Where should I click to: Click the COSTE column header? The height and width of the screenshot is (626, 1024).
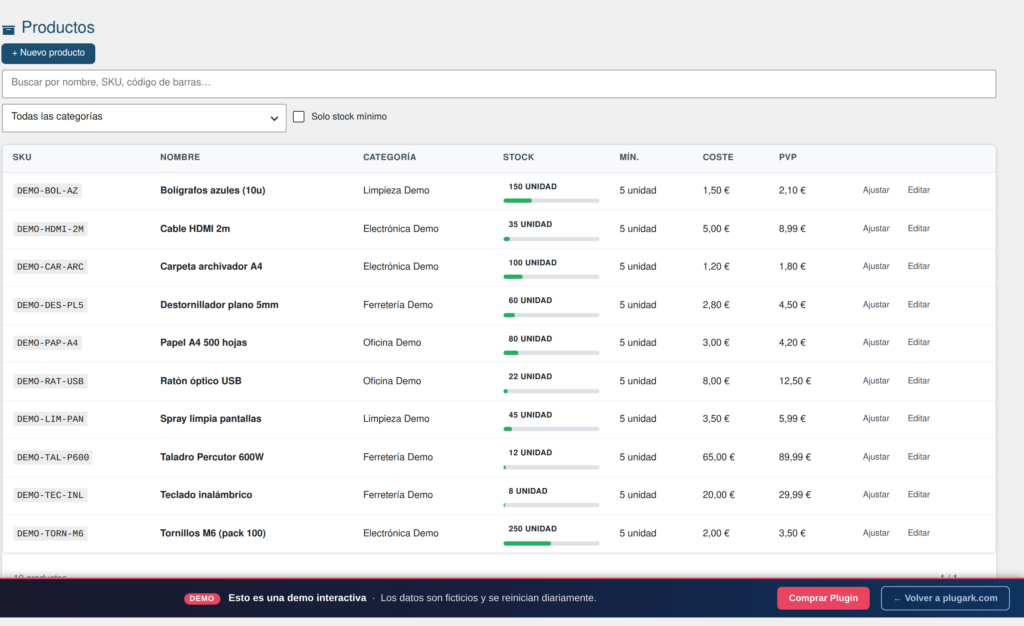(718, 157)
